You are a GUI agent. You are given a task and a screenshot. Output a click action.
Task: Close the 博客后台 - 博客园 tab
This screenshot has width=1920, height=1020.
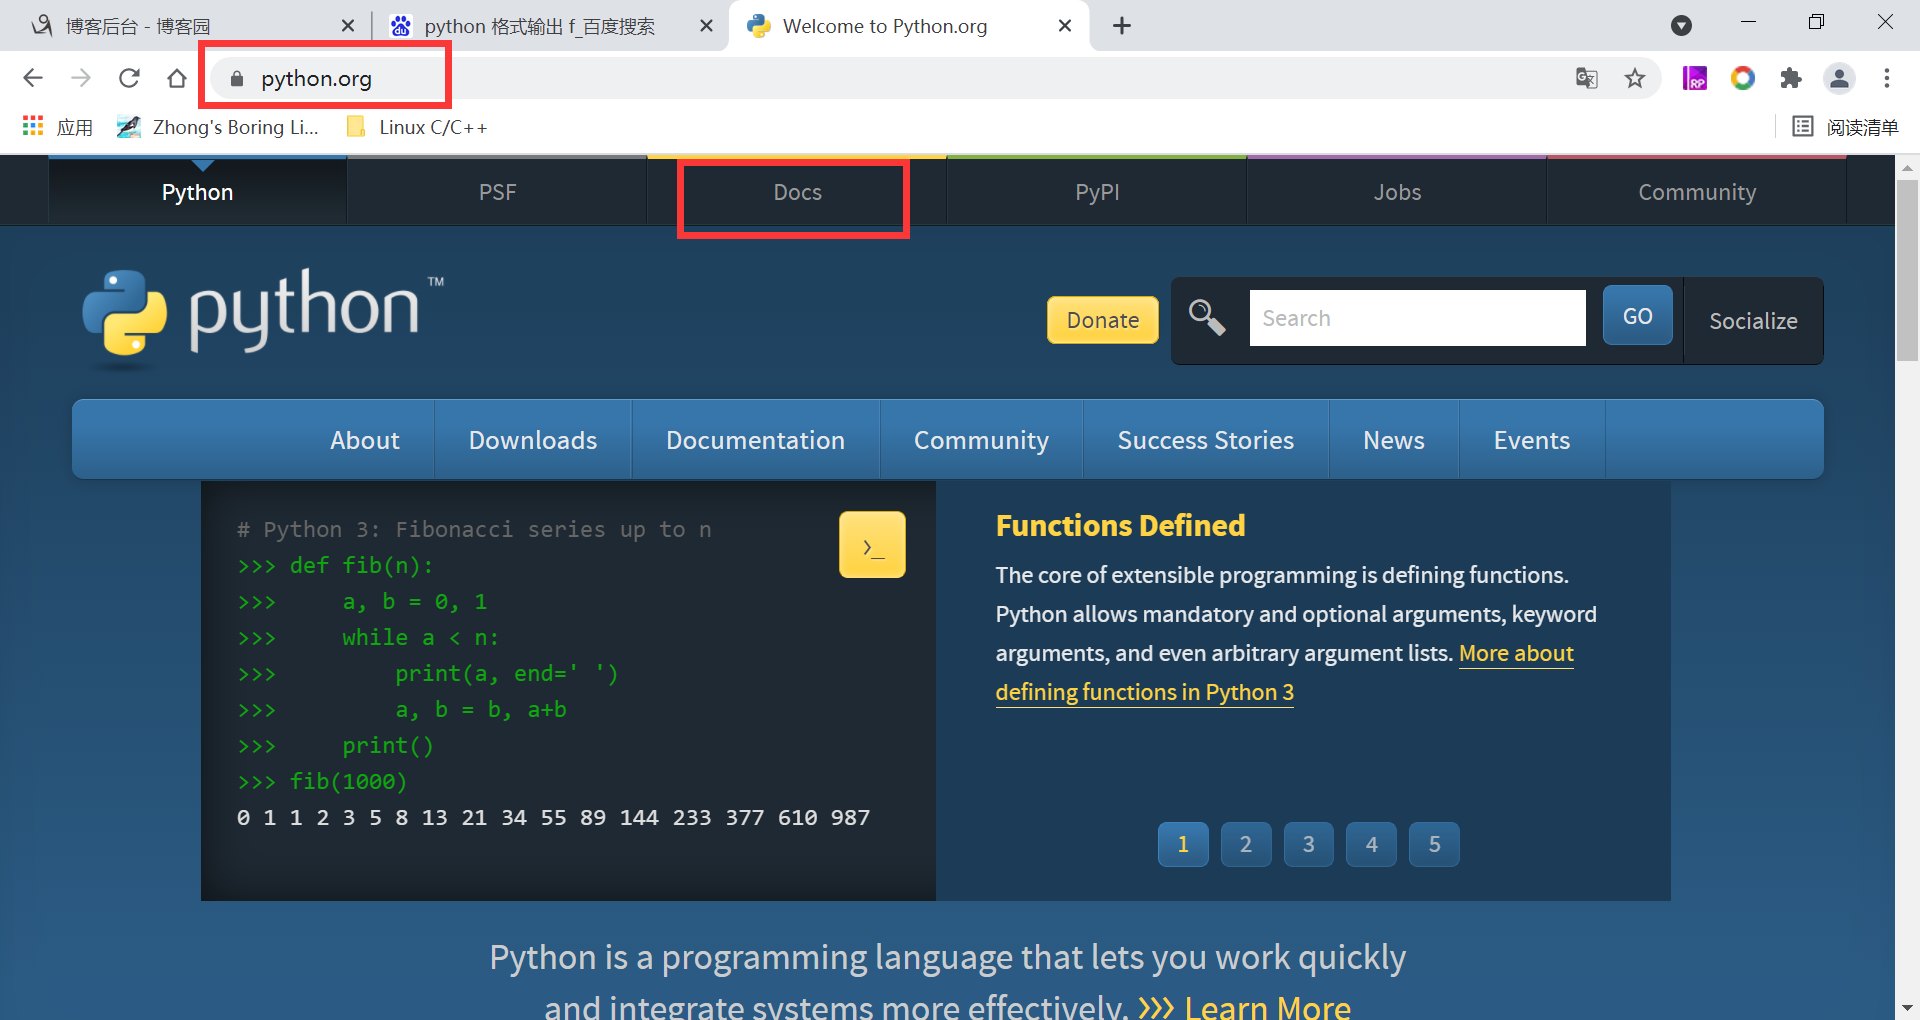(x=348, y=26)
